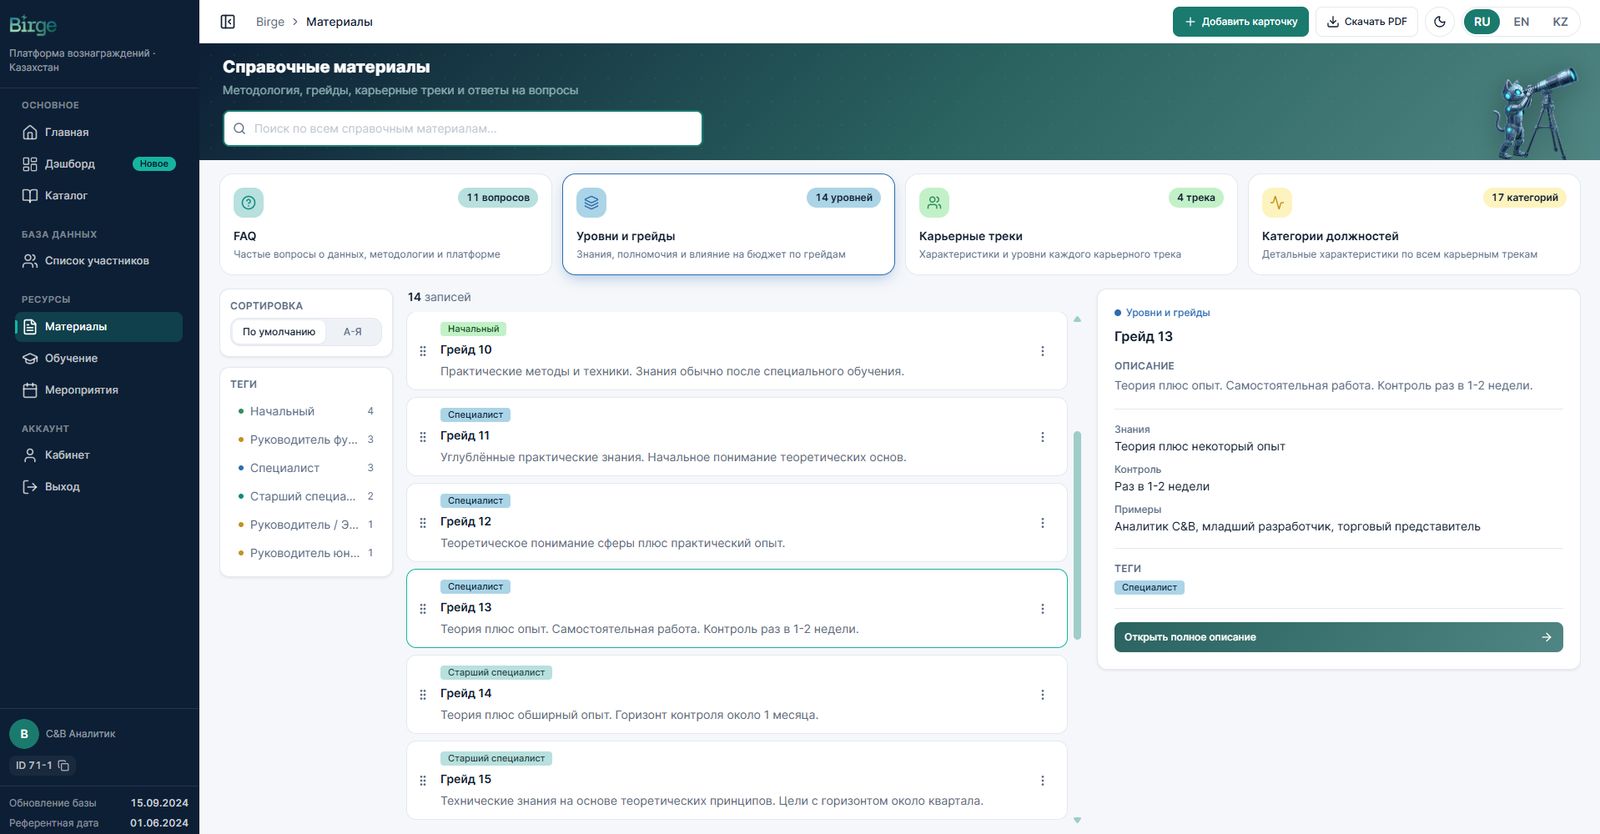Click Каталог book icon
The height and width of the screenshot is (834, 1600).
click(x=30, y=196)
